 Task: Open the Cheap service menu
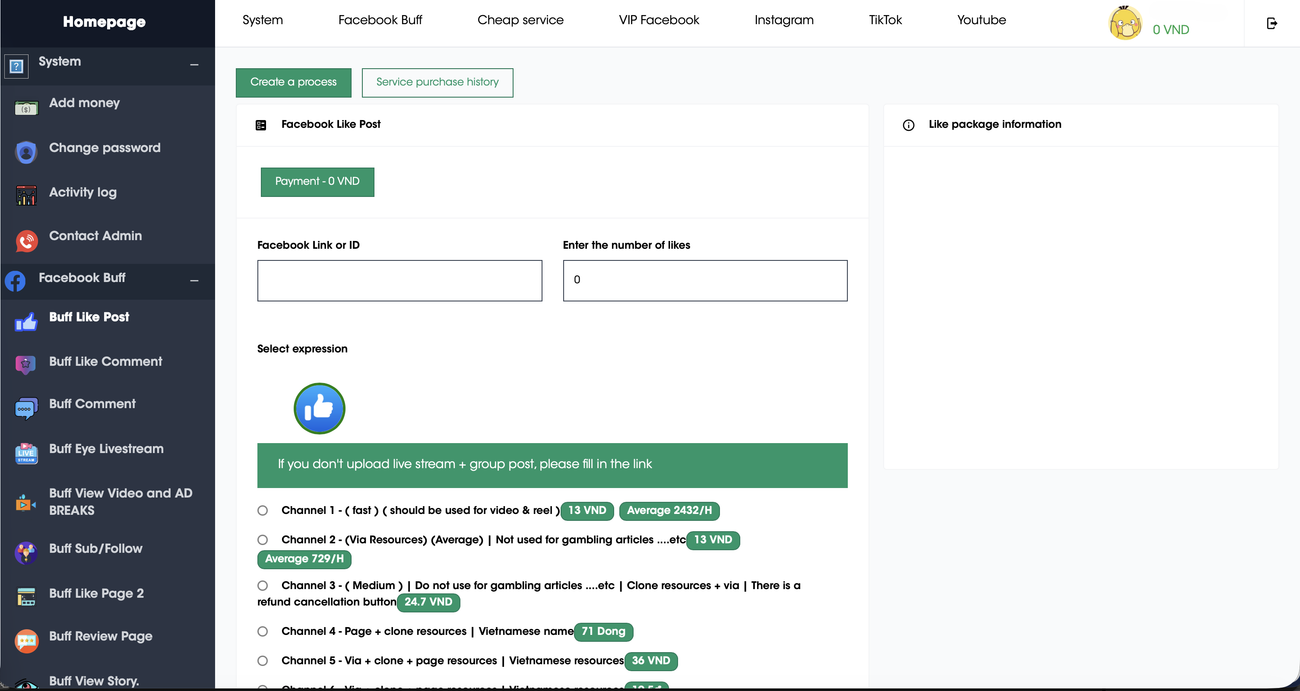(521, 20)
